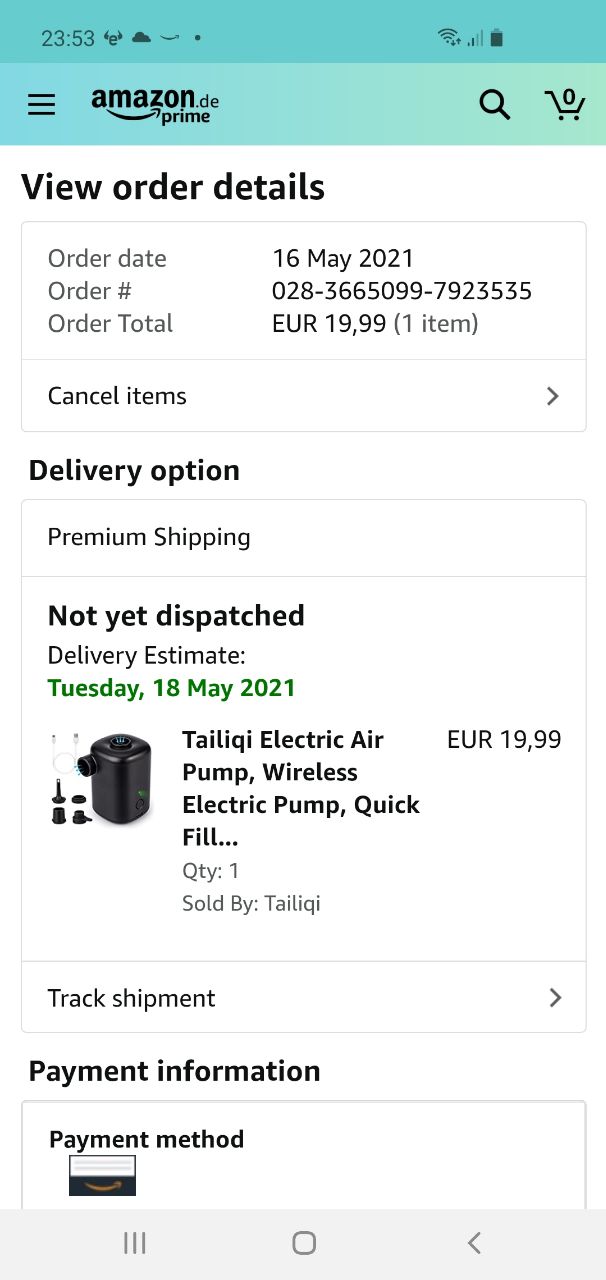This screenshot has width=606, height=1280.
Task: Tap Android back navigation arrow
Action: (x=474, y=1243)
